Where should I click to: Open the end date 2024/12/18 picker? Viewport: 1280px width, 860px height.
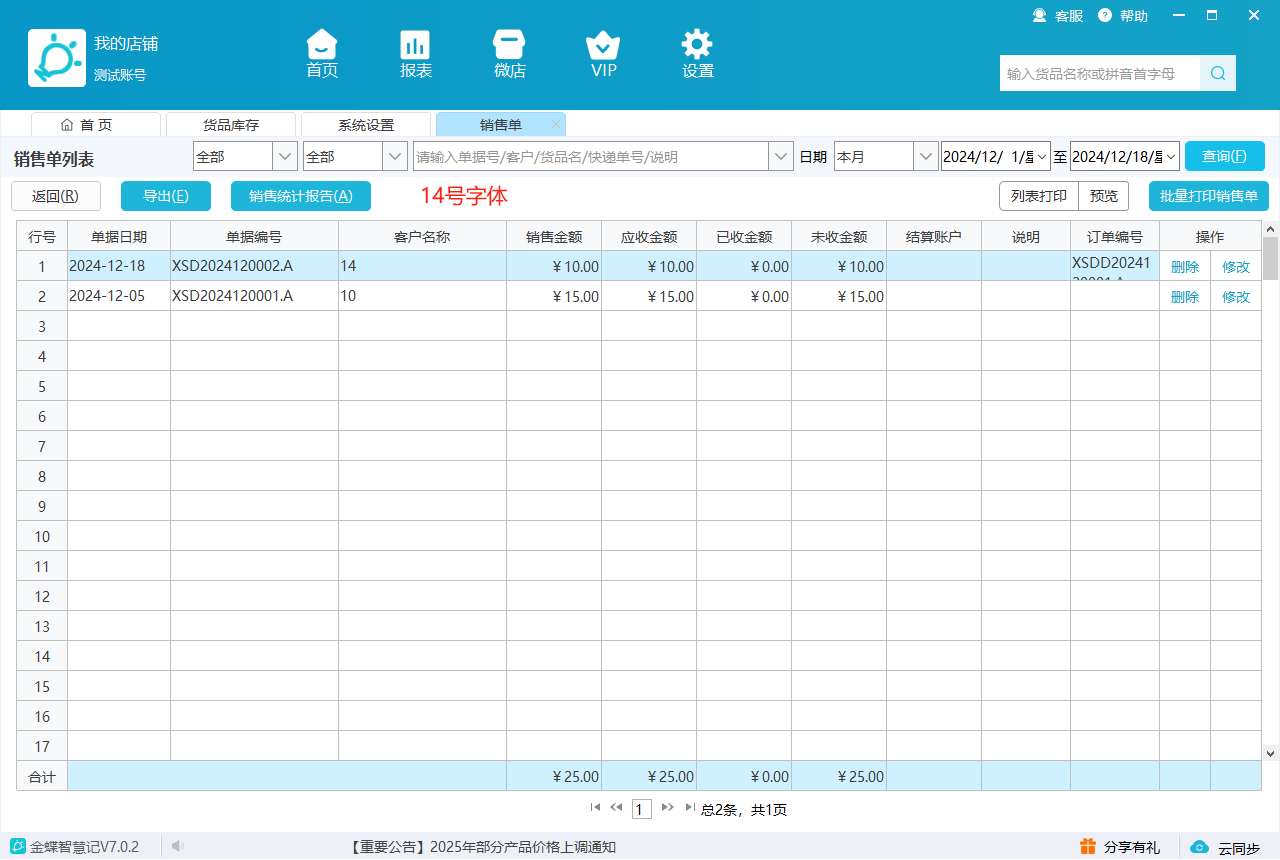(1171, 156)
